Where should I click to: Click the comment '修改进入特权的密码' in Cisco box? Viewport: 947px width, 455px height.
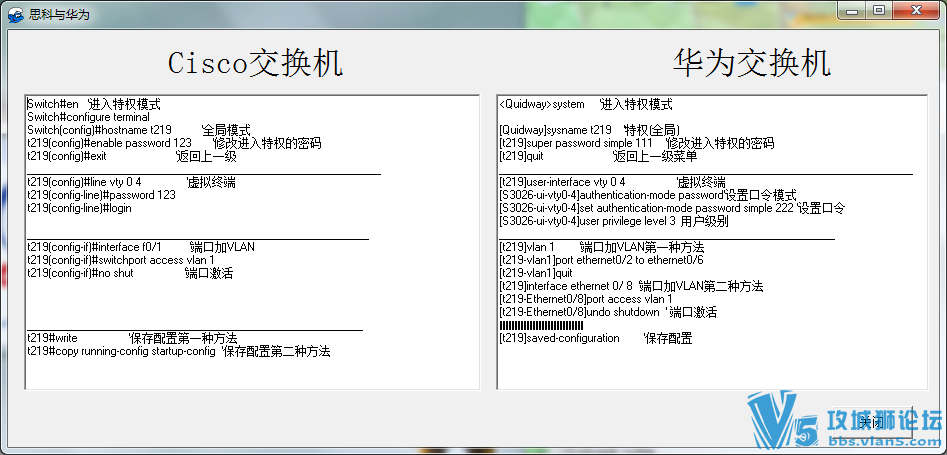(268, 143)
